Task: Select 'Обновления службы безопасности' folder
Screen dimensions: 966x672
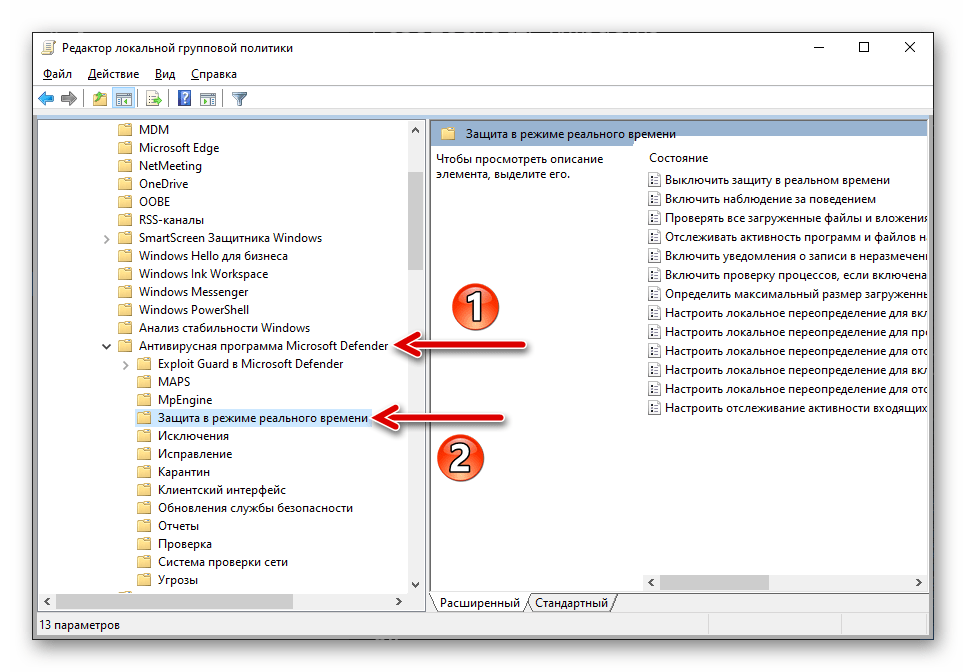Action: pyautogui.click(x=256, y=508)
